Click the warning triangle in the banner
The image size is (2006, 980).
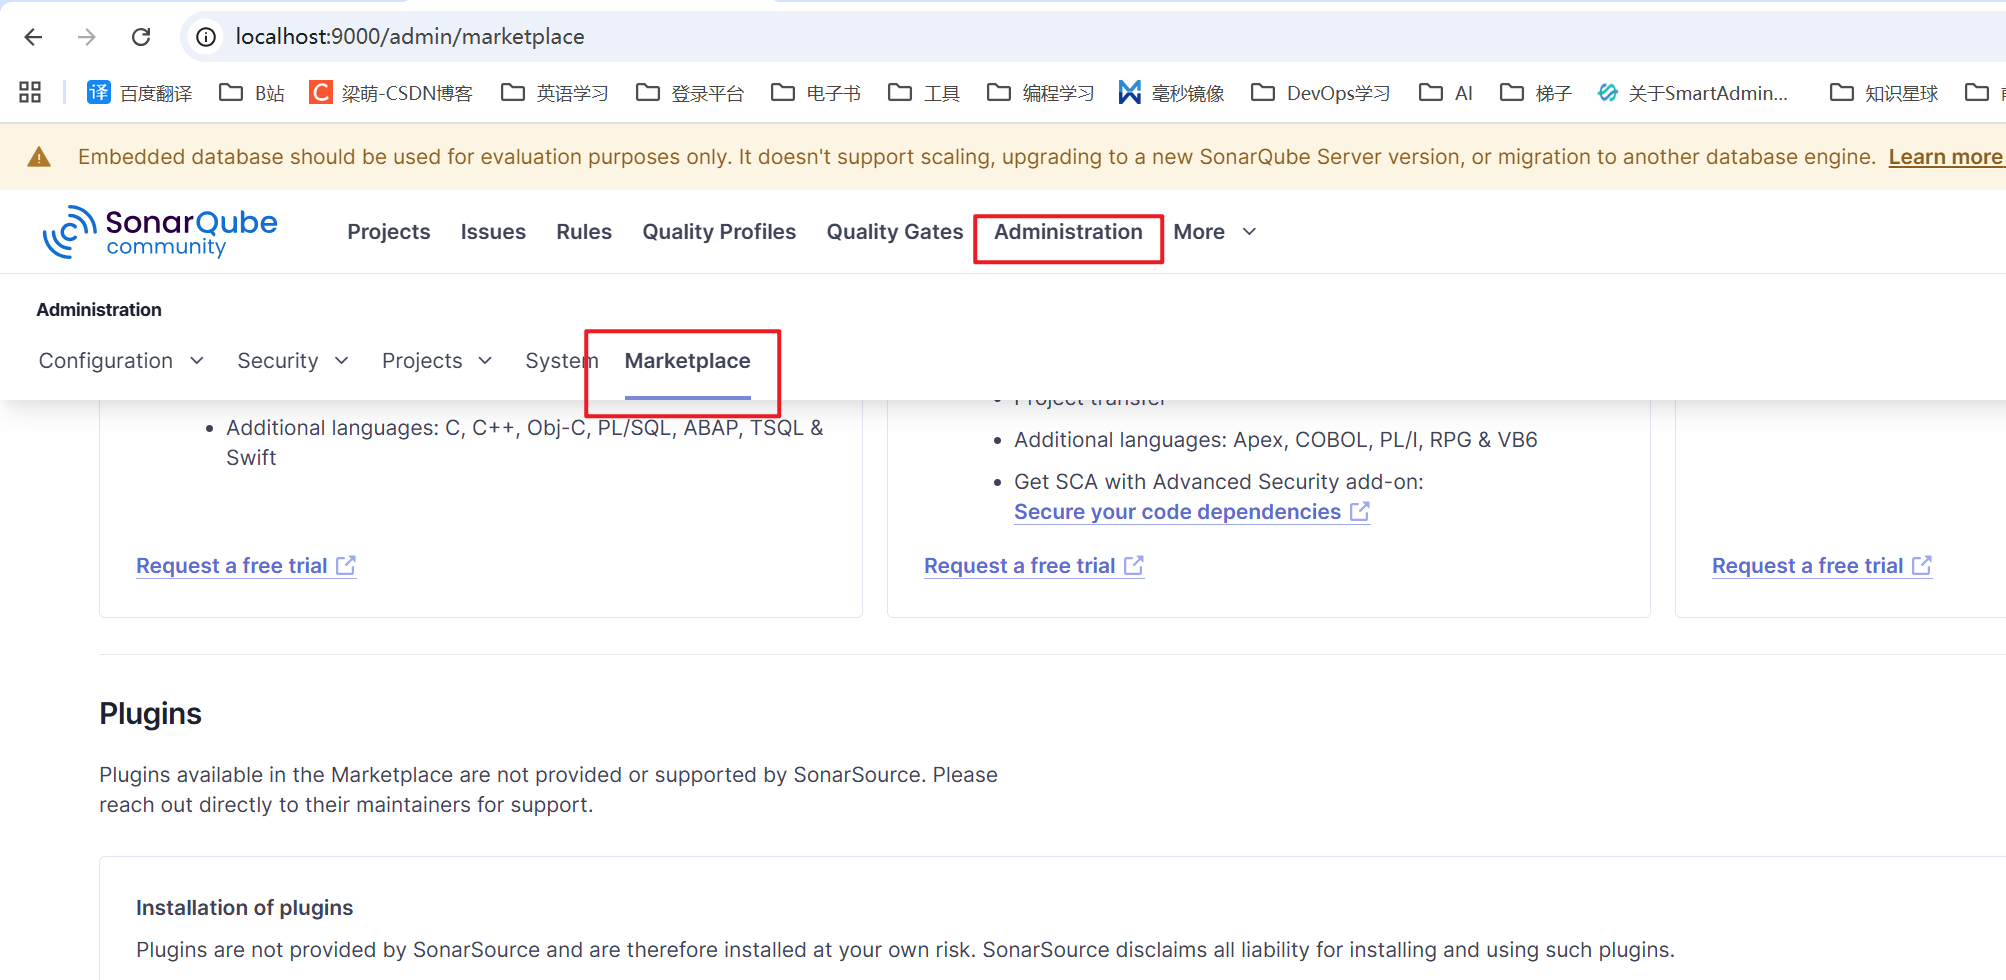[x=39, y=157]
